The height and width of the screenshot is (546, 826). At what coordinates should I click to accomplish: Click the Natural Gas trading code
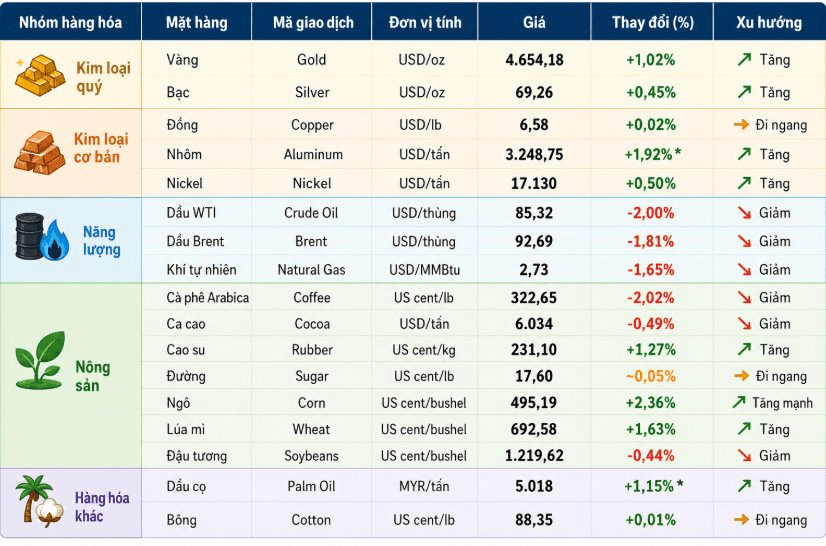[311, 270]
